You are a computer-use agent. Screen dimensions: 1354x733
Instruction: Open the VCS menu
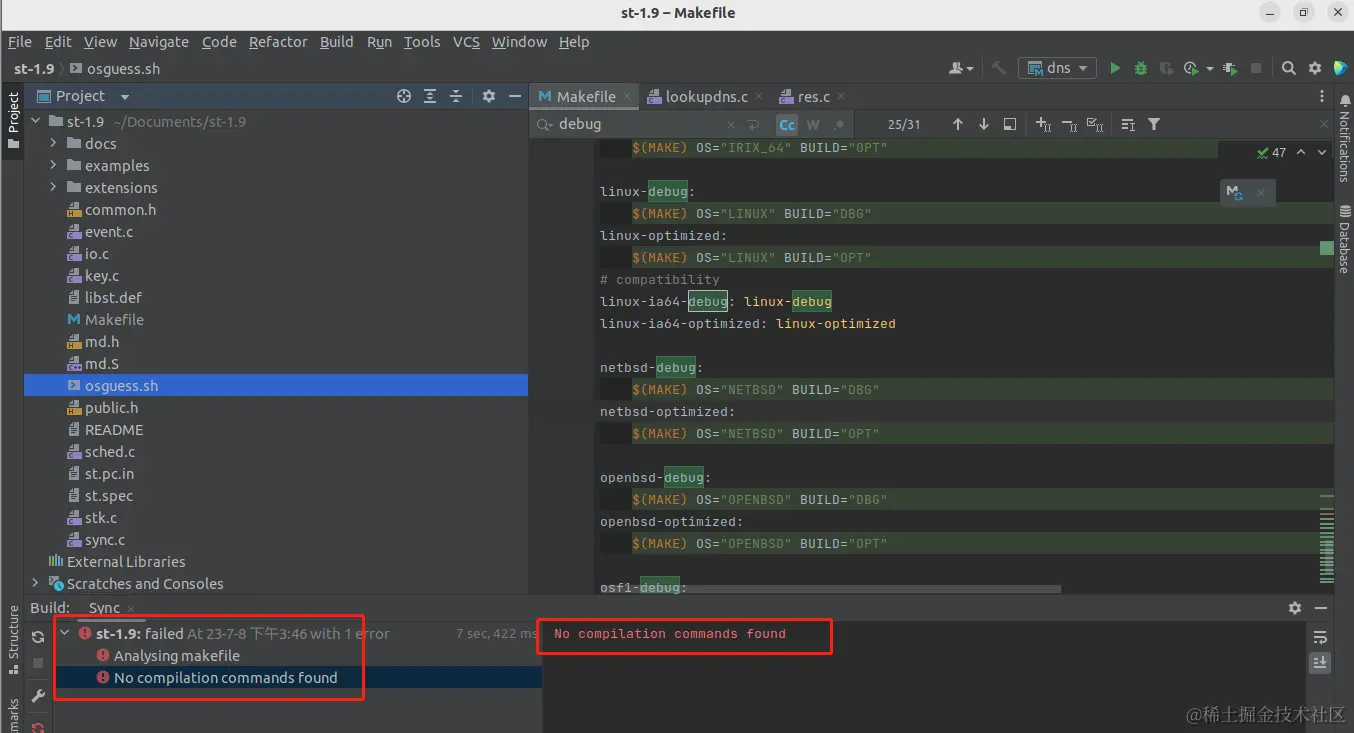(x=466, y=41)
